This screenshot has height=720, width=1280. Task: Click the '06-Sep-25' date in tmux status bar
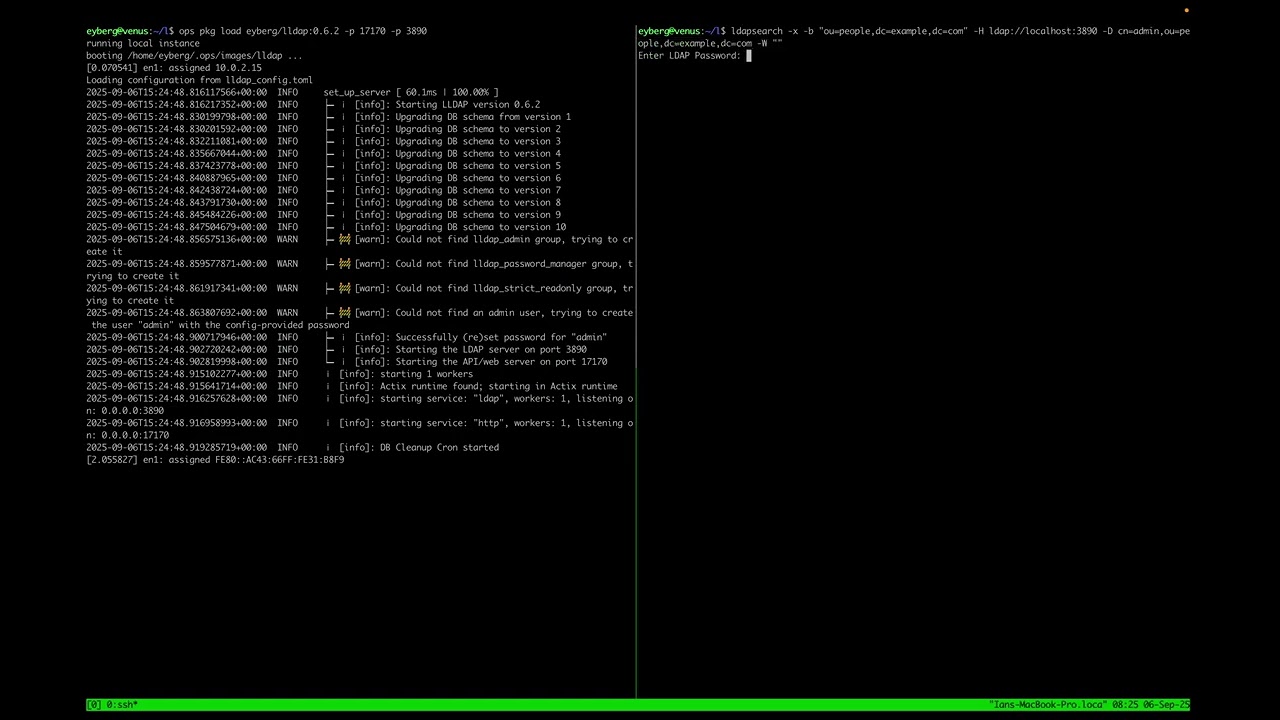pos(1166,705)
